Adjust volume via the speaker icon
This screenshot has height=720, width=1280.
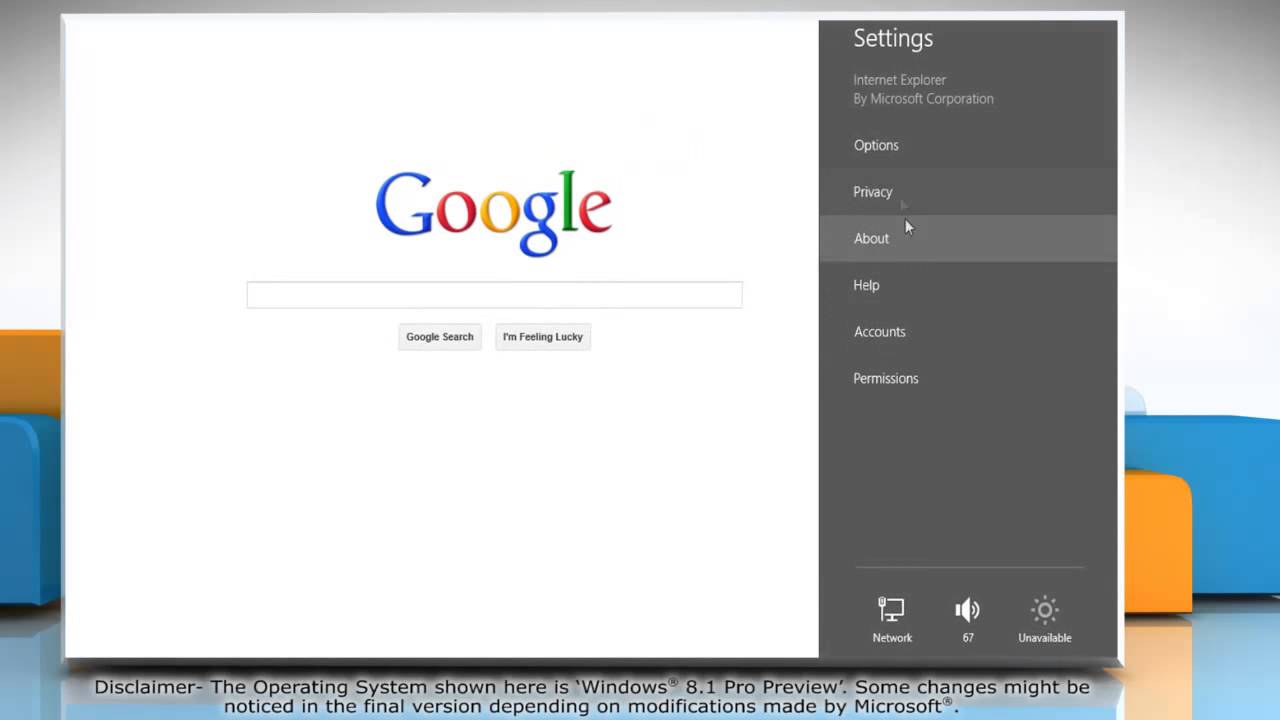pos(967,609)
